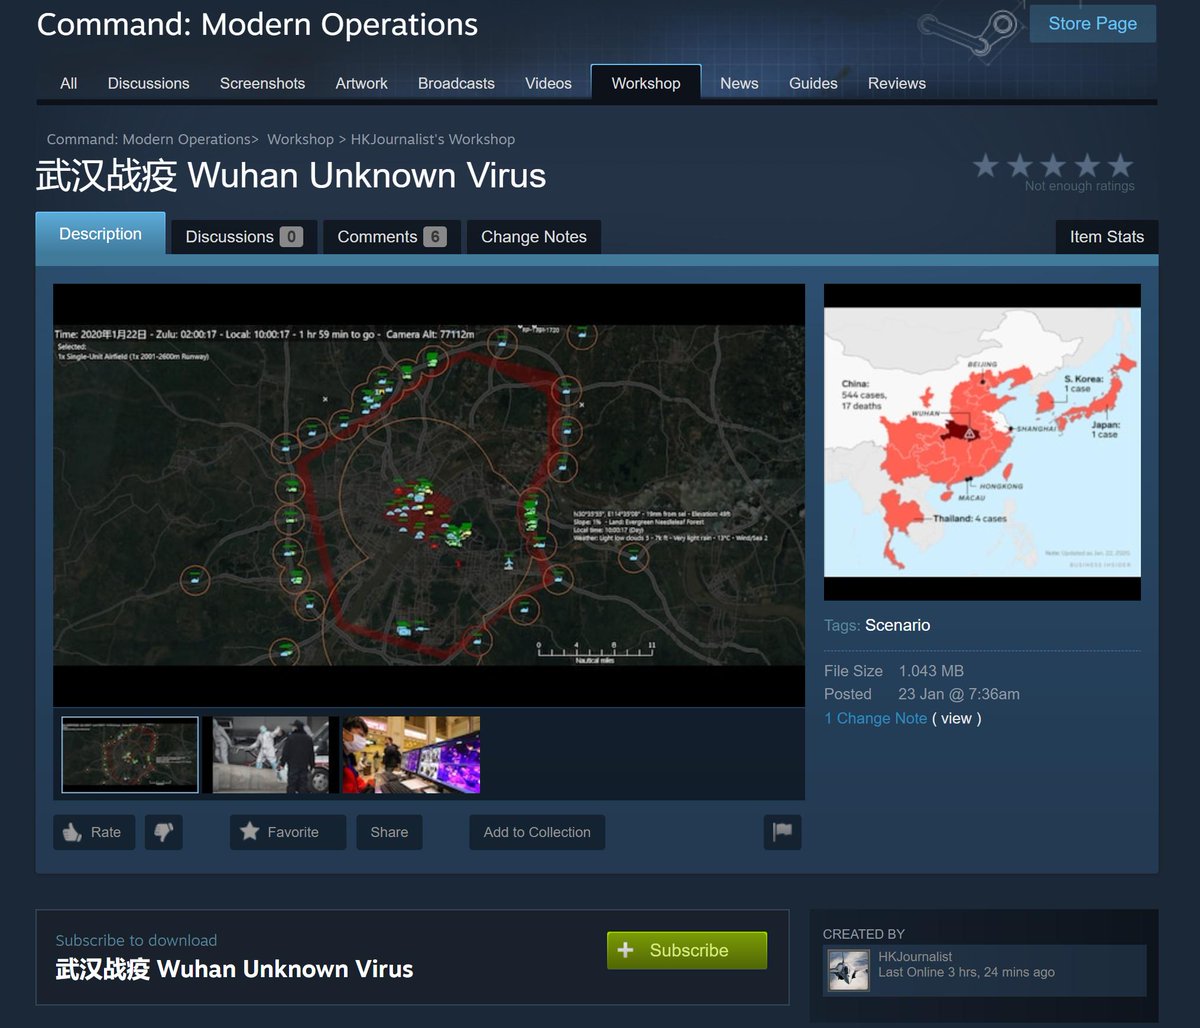Click the view change notes link
1200x1028 pixels.
click(x=956, y=718)
